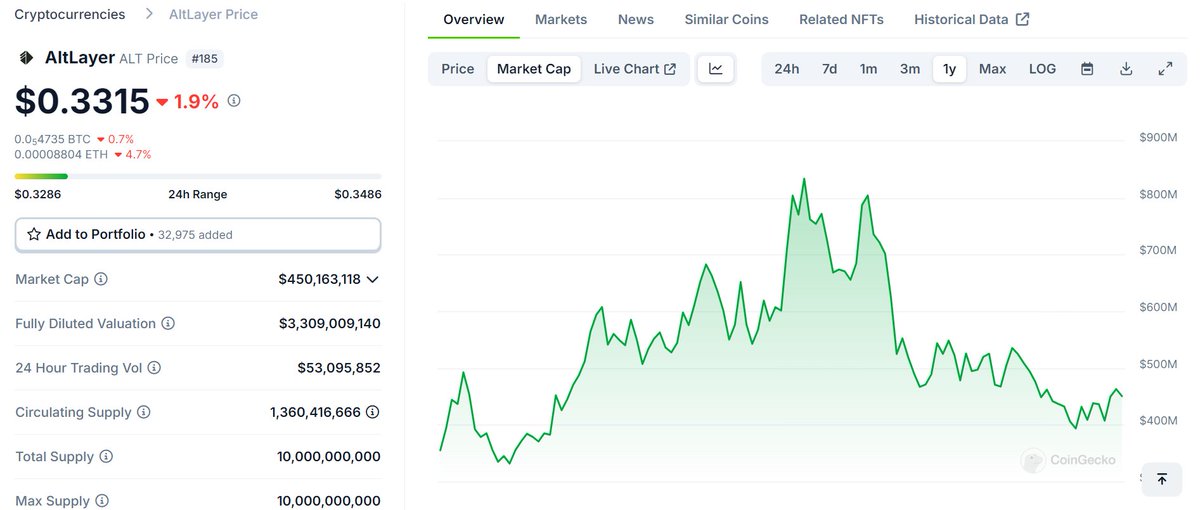Viewport: 1200px width, 510px height.
Task: Click the info icon after 1,360,416,666 value
Action: point(373,412)
